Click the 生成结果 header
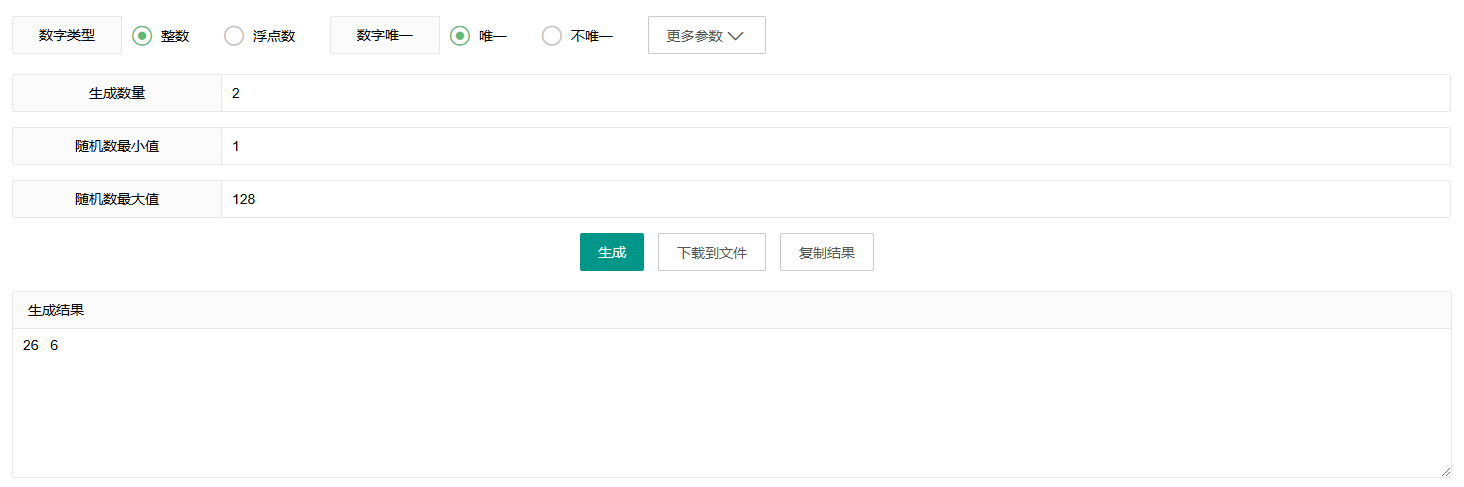The image size is (1464, 487). coord(731,310)
